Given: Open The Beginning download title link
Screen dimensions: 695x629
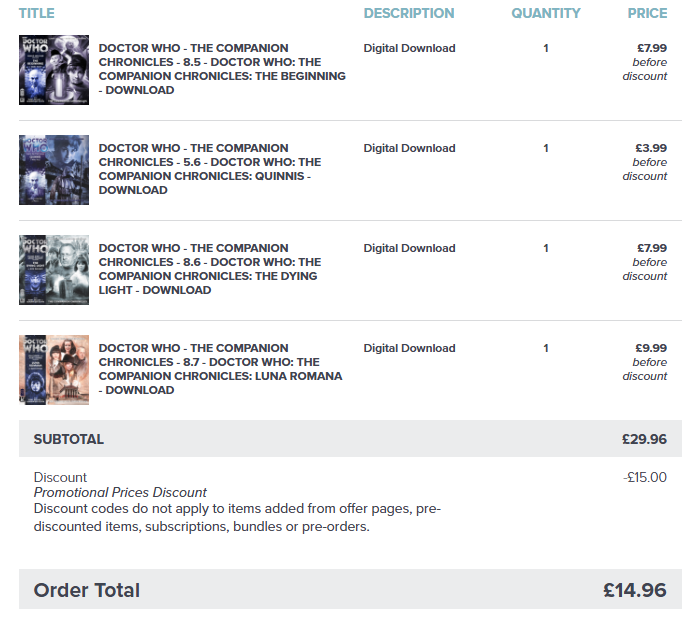Looking at the screenshot, I should coord(222,69).
